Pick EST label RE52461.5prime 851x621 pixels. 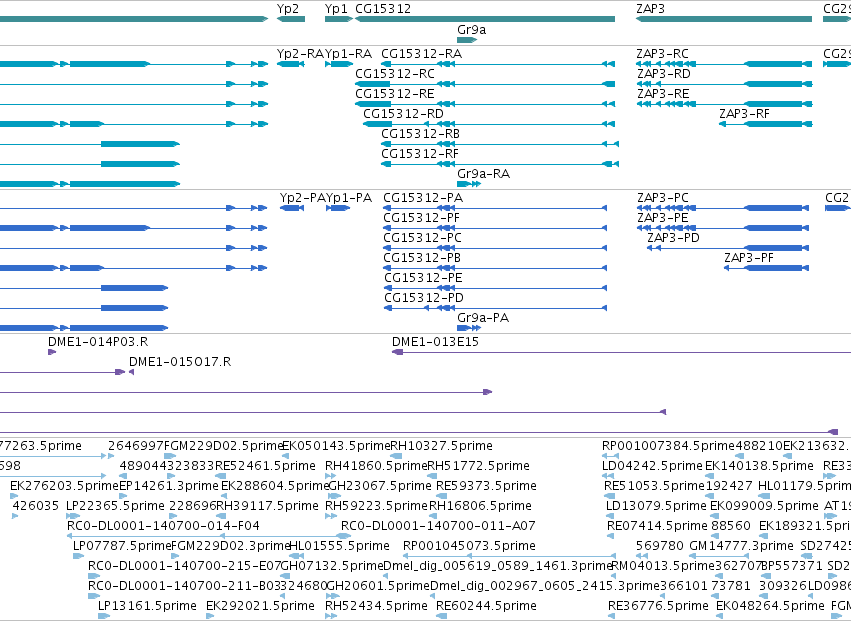(x=265, y=466)
